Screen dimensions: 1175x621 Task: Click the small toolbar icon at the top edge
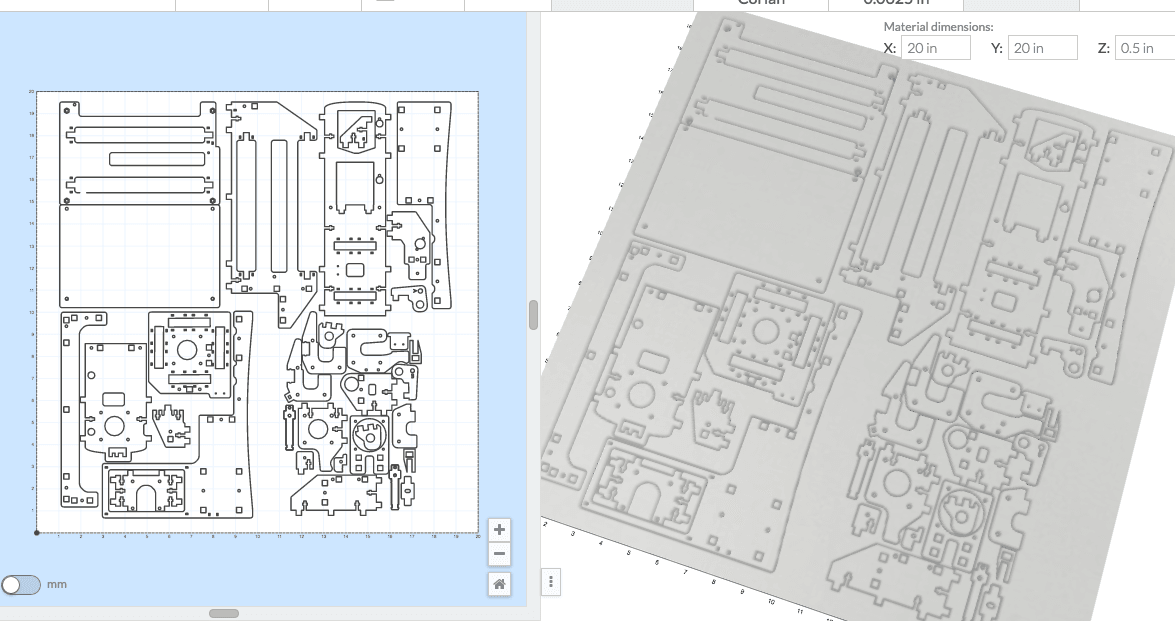coord(386,3)
